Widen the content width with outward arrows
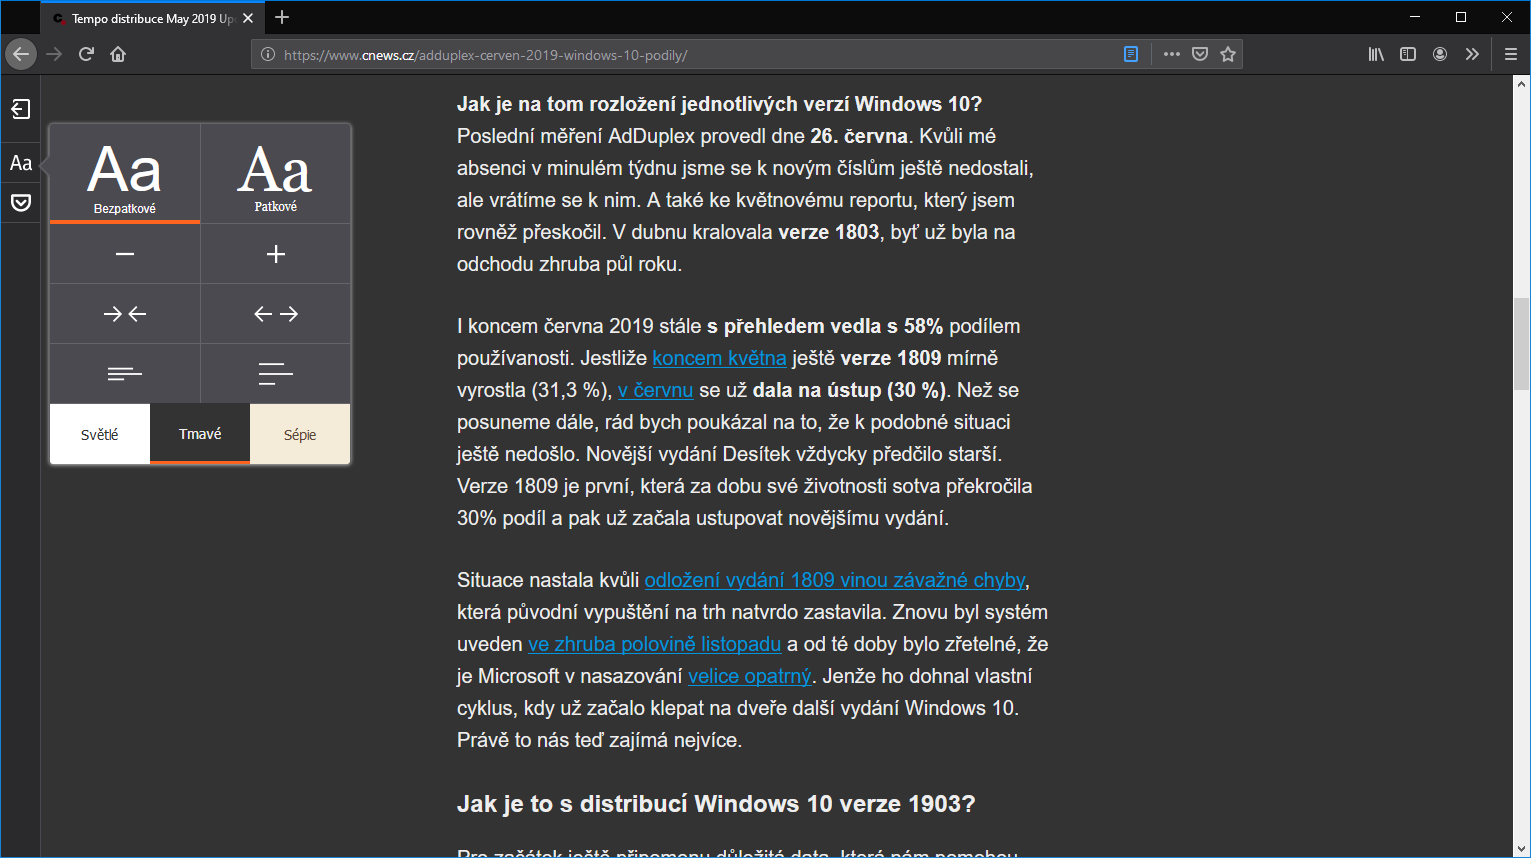 (x=276, y=314)
